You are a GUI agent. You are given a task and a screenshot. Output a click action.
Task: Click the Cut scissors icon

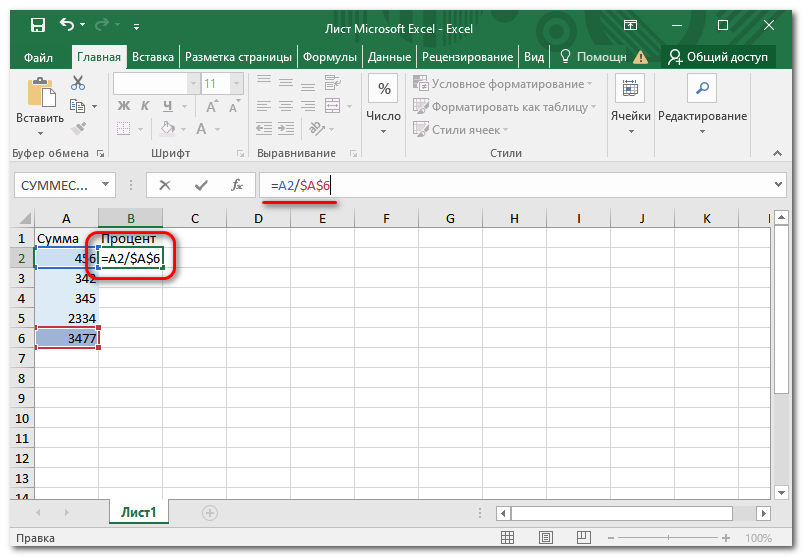(x=78, y=85)
